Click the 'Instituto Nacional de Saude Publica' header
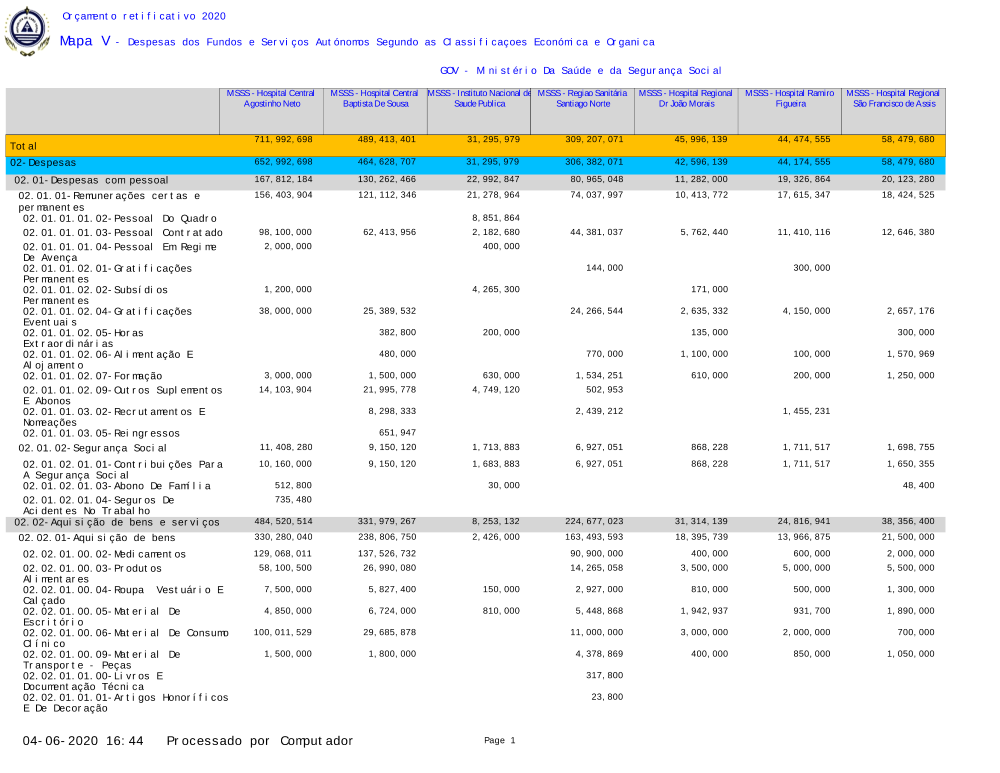The width and height of the screenshot is (1000, 773). [479, 98]
